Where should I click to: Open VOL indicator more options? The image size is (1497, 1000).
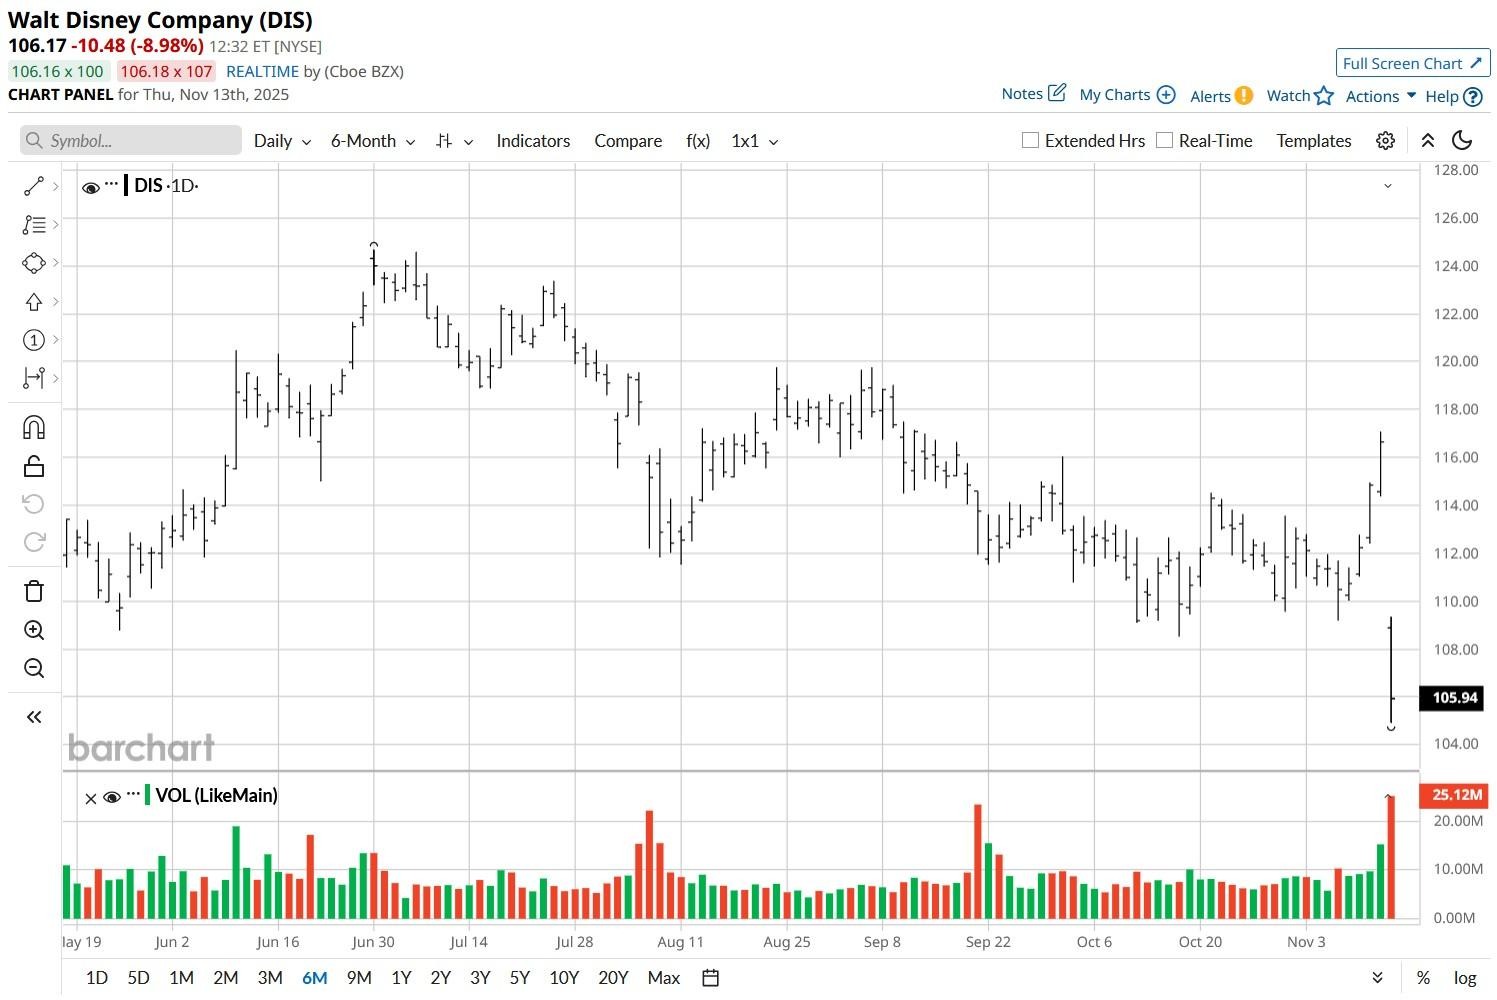(x=133, y=794)
